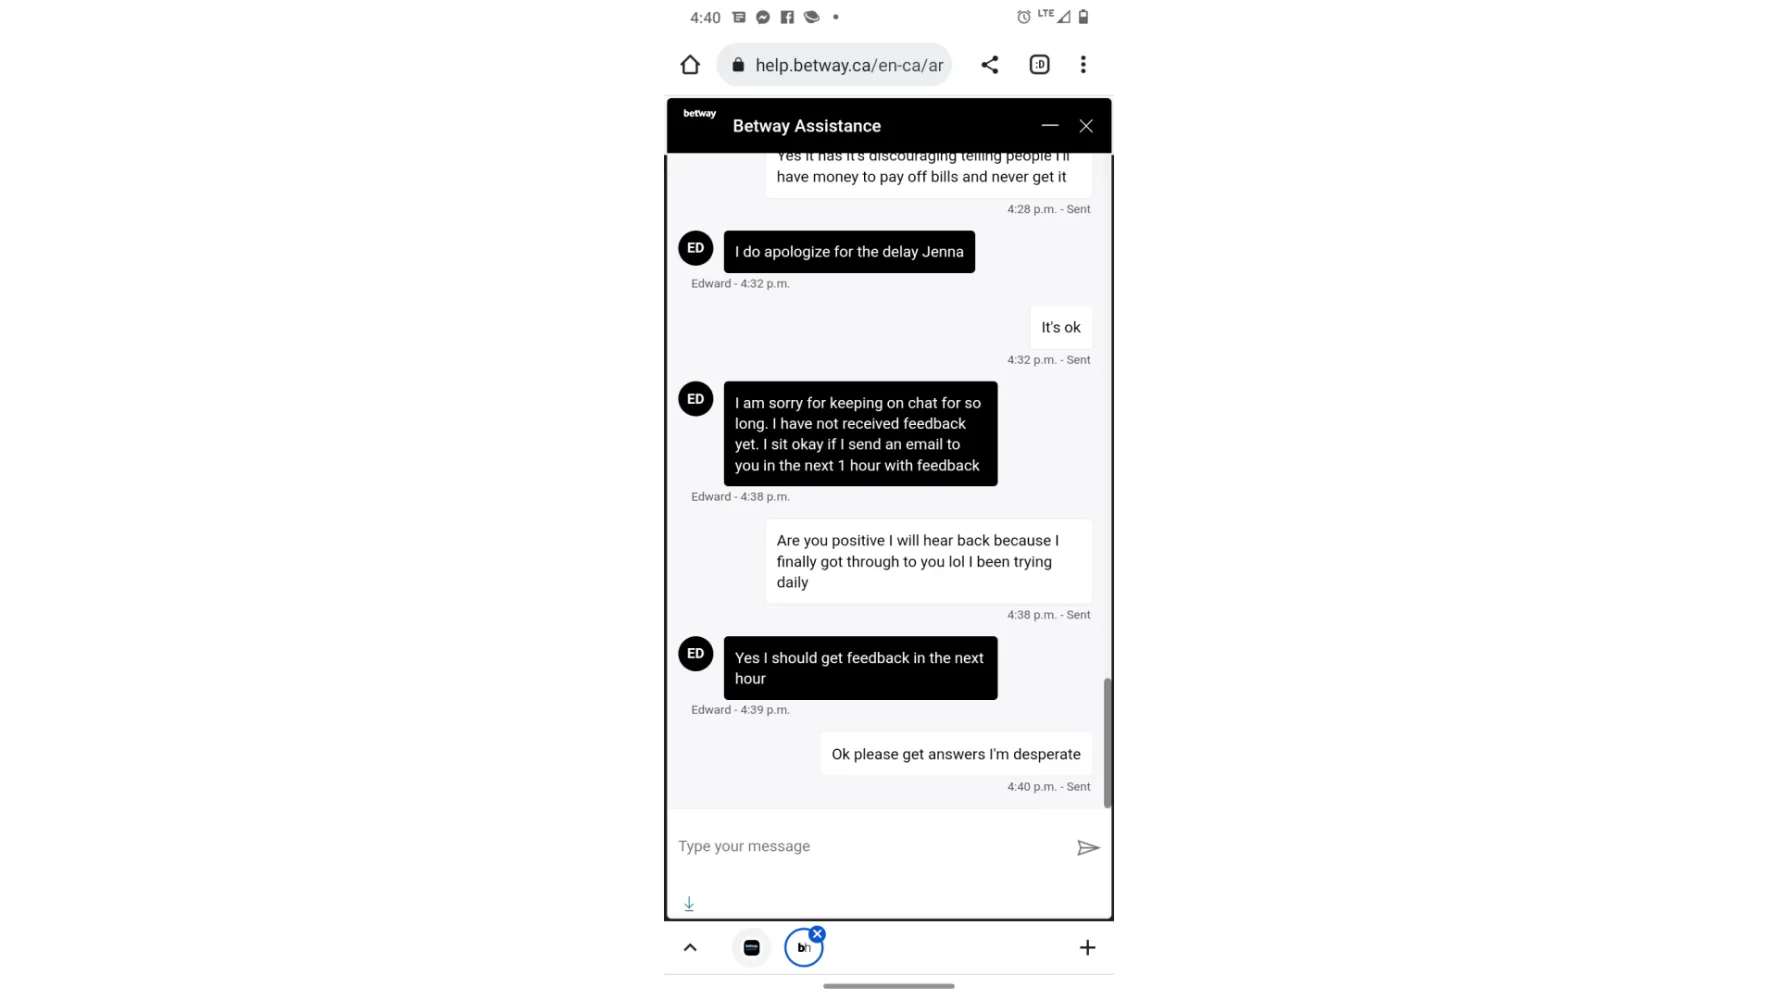This screenshot has width=1778, height=1000.
Task: Focus the Type your message field
Action: pos(870,847)
